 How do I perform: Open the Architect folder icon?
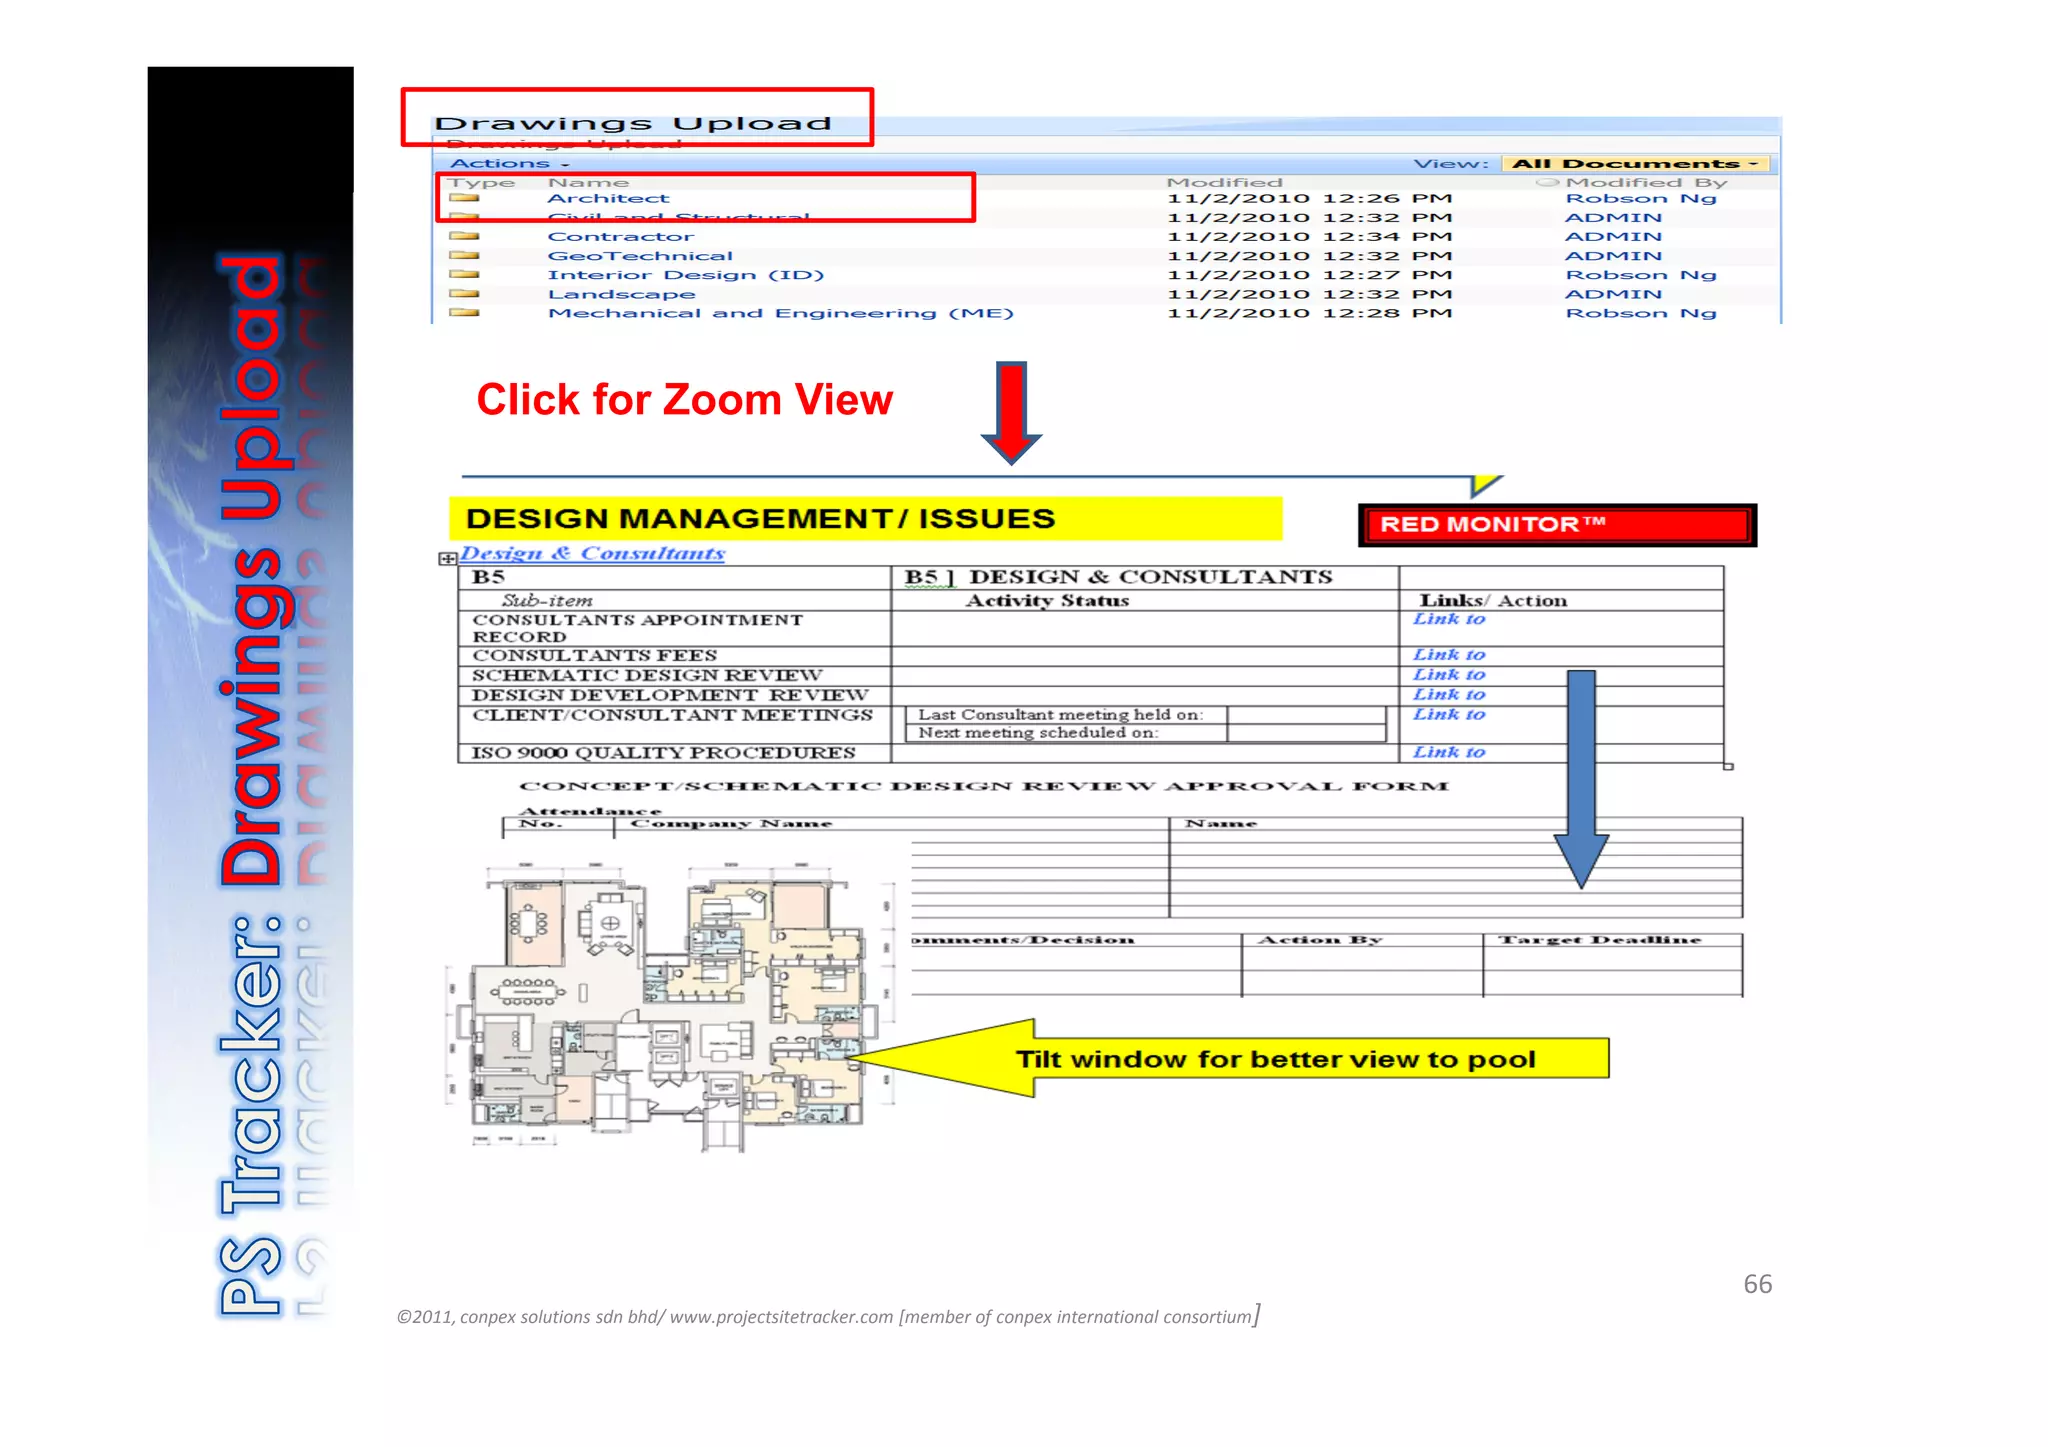464,198
